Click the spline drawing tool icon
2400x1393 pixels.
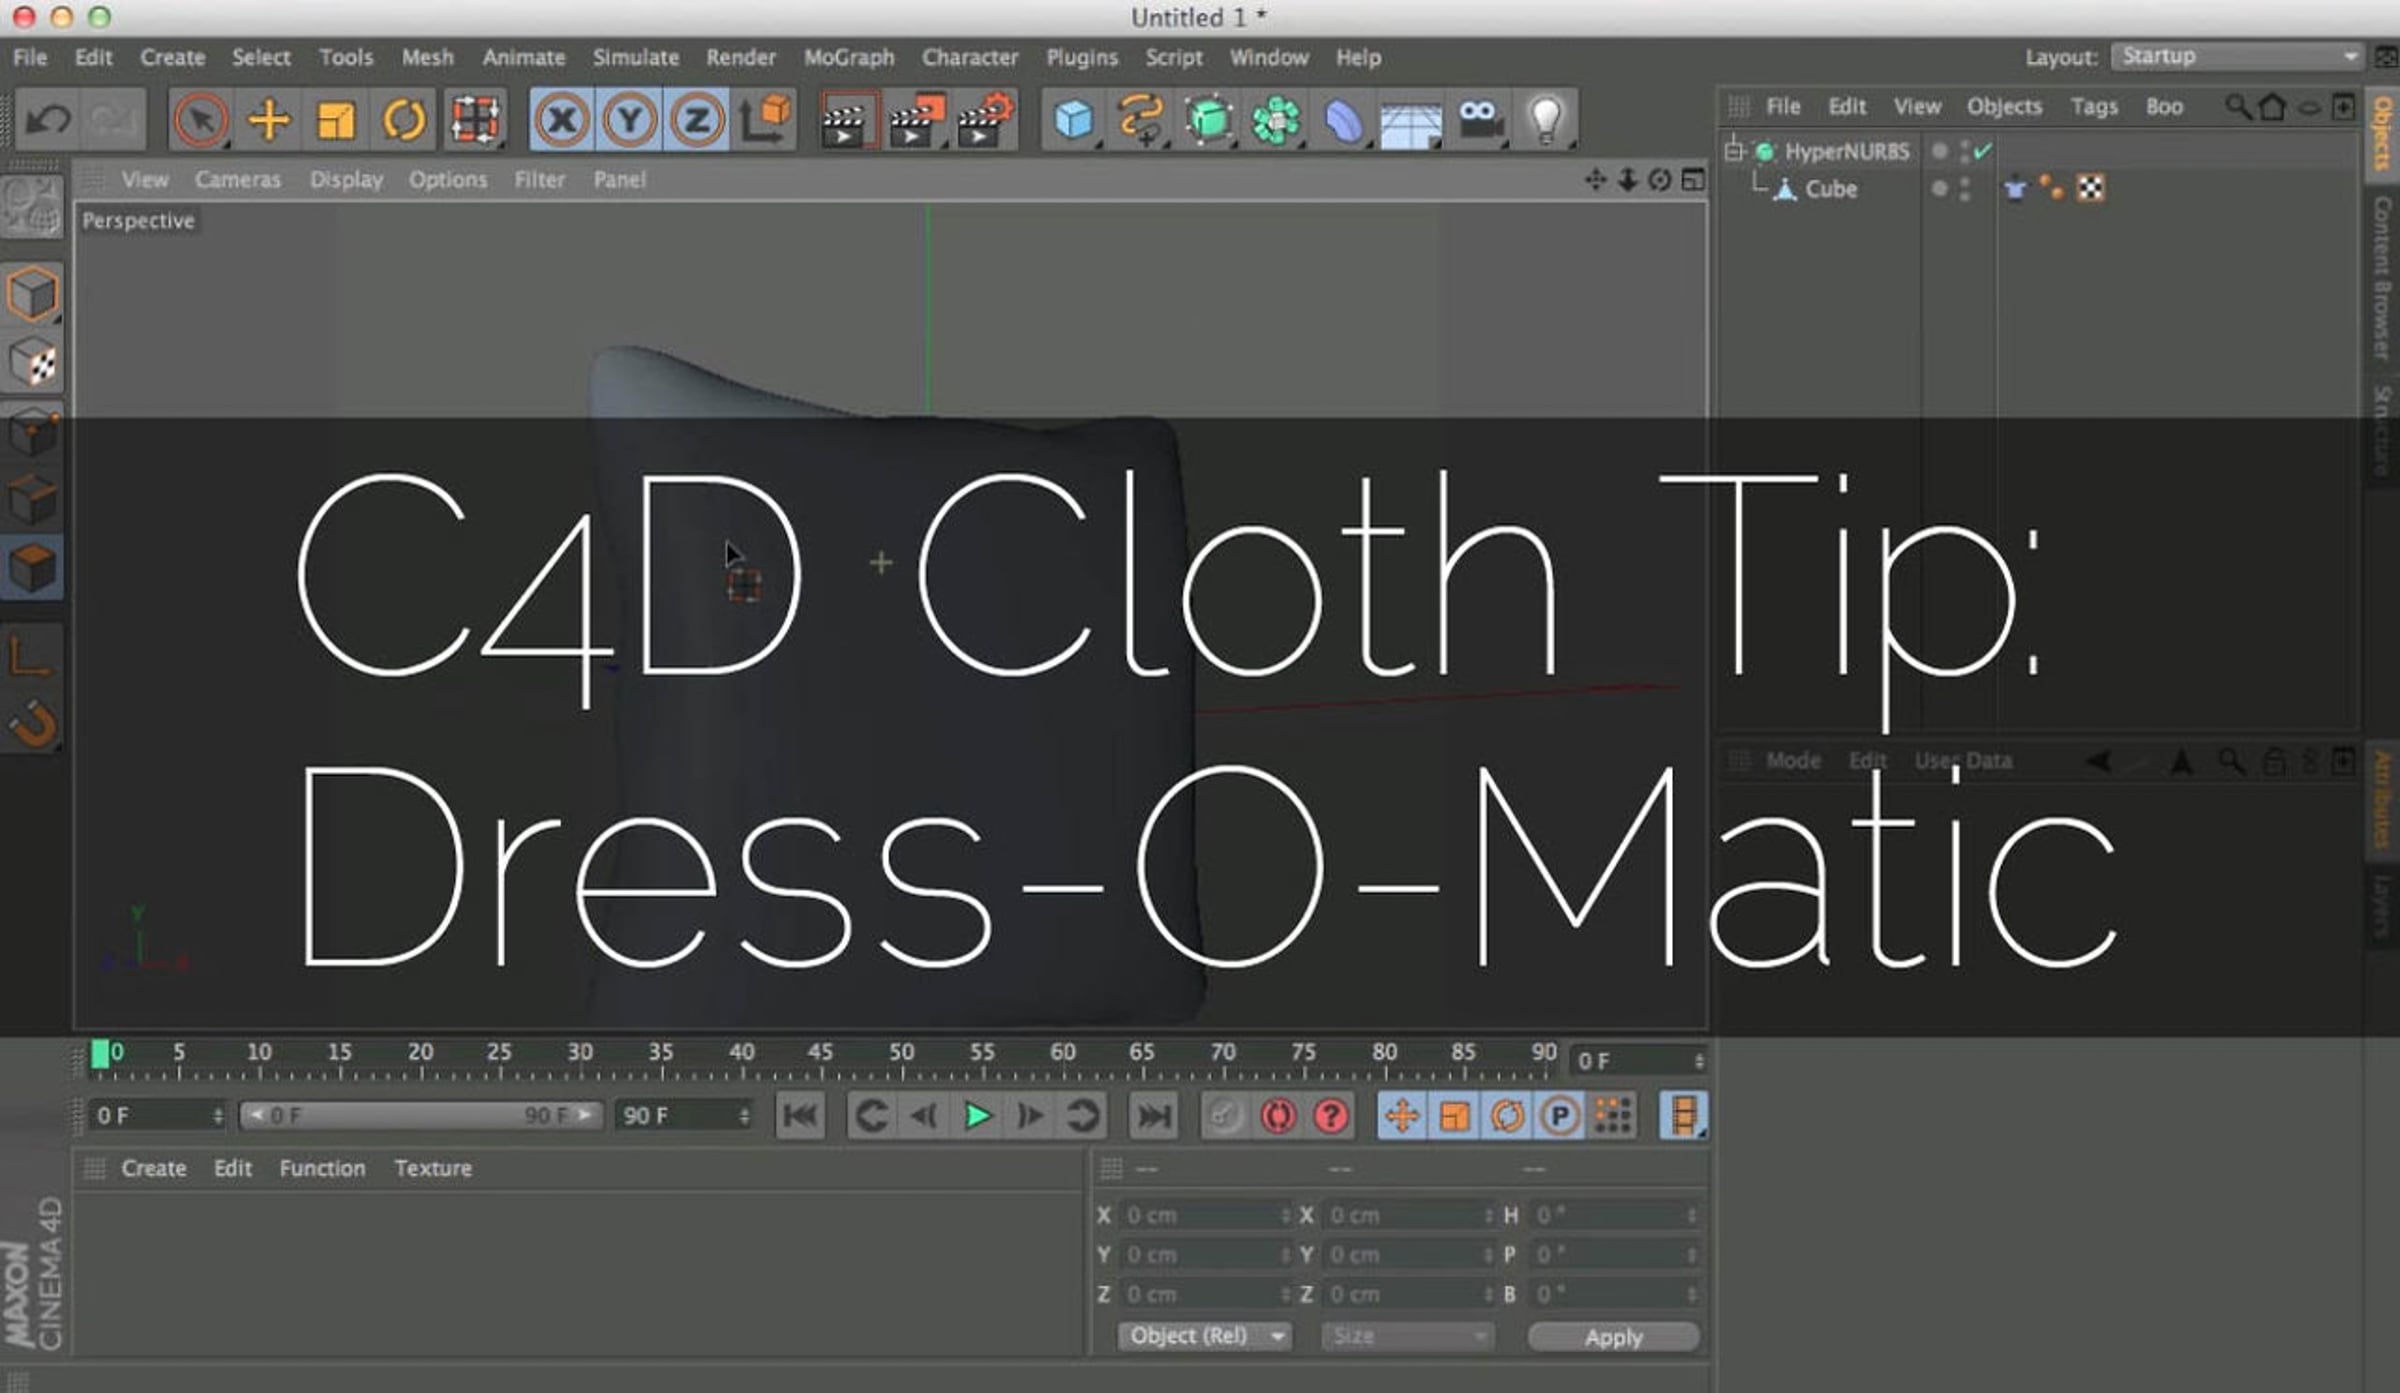[x=1141, y=120]
